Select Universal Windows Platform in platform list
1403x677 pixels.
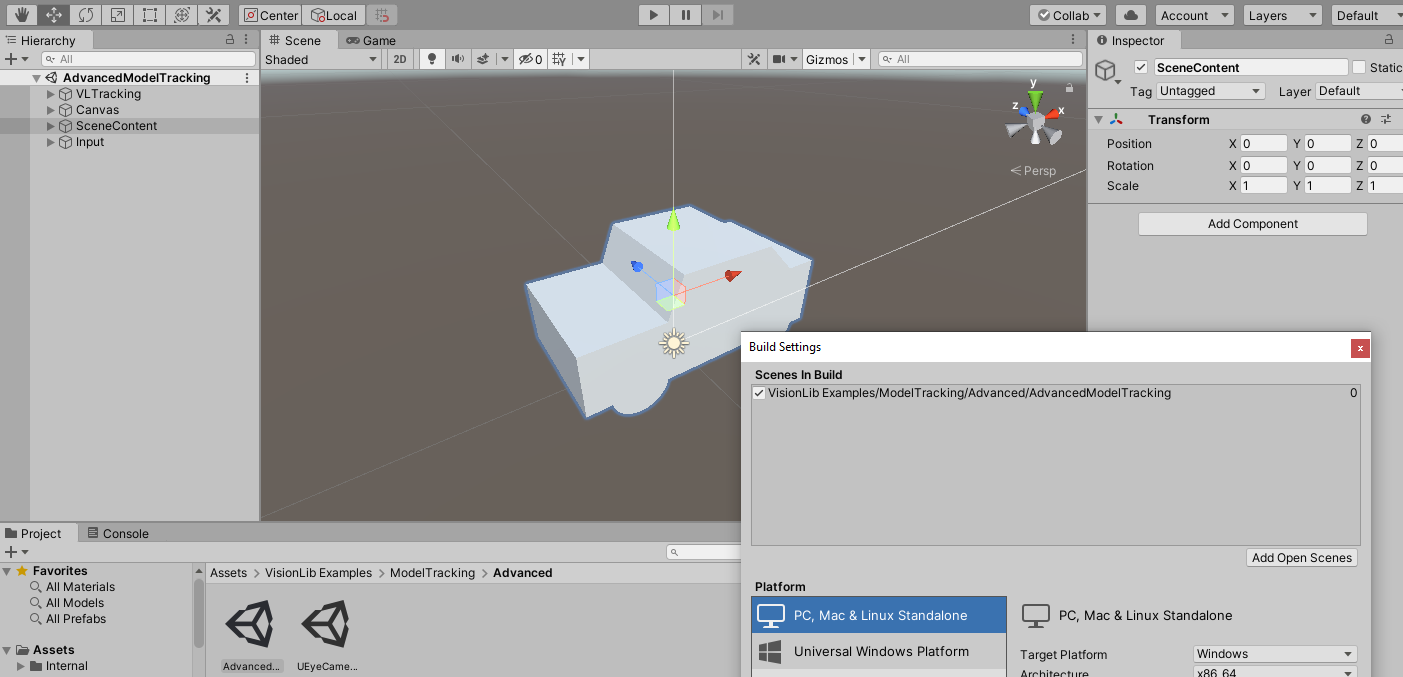point(879,651)
